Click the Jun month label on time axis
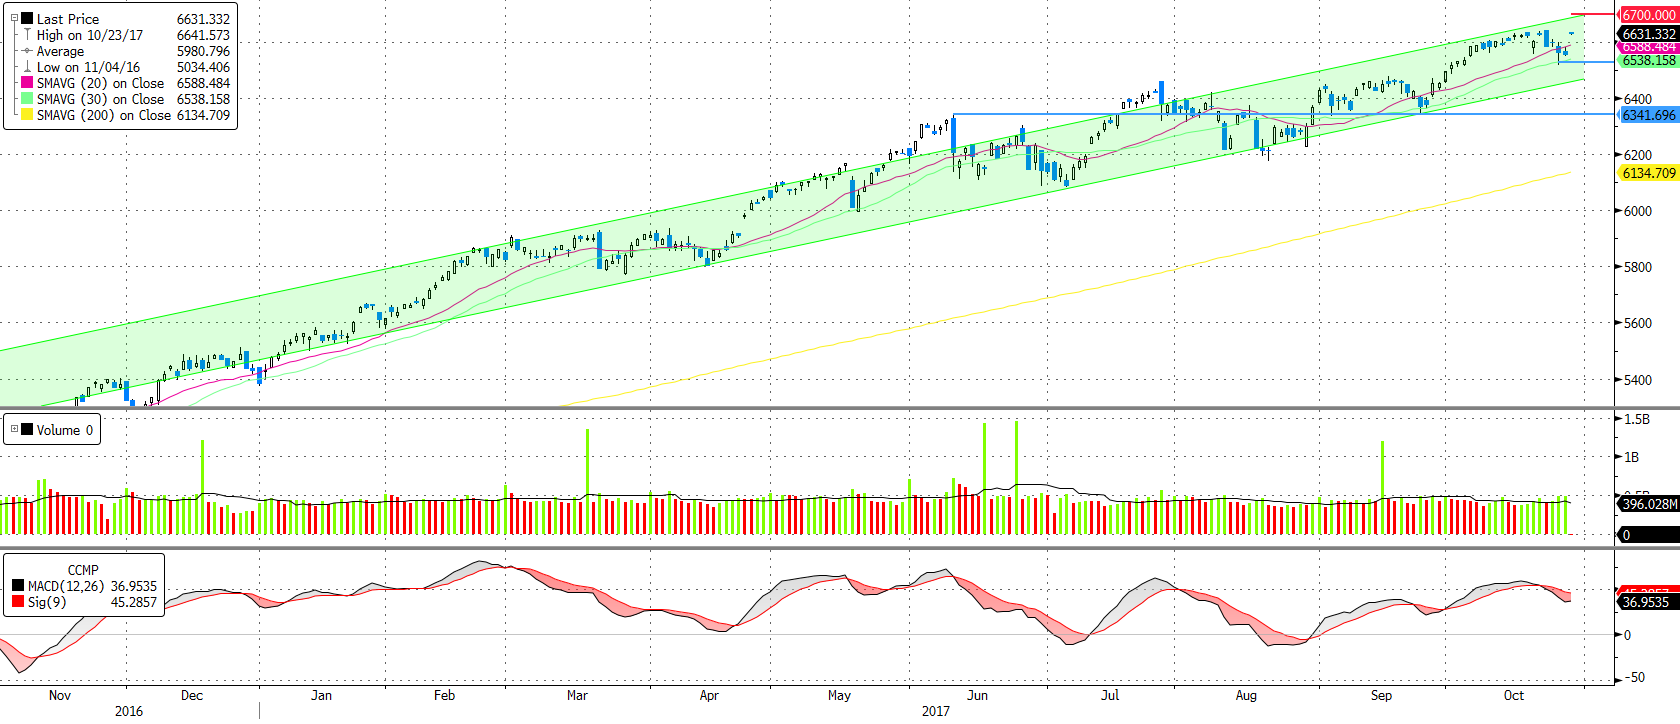Image resolution: width=1680 pixels, height=724 pixels. (977, 695)
